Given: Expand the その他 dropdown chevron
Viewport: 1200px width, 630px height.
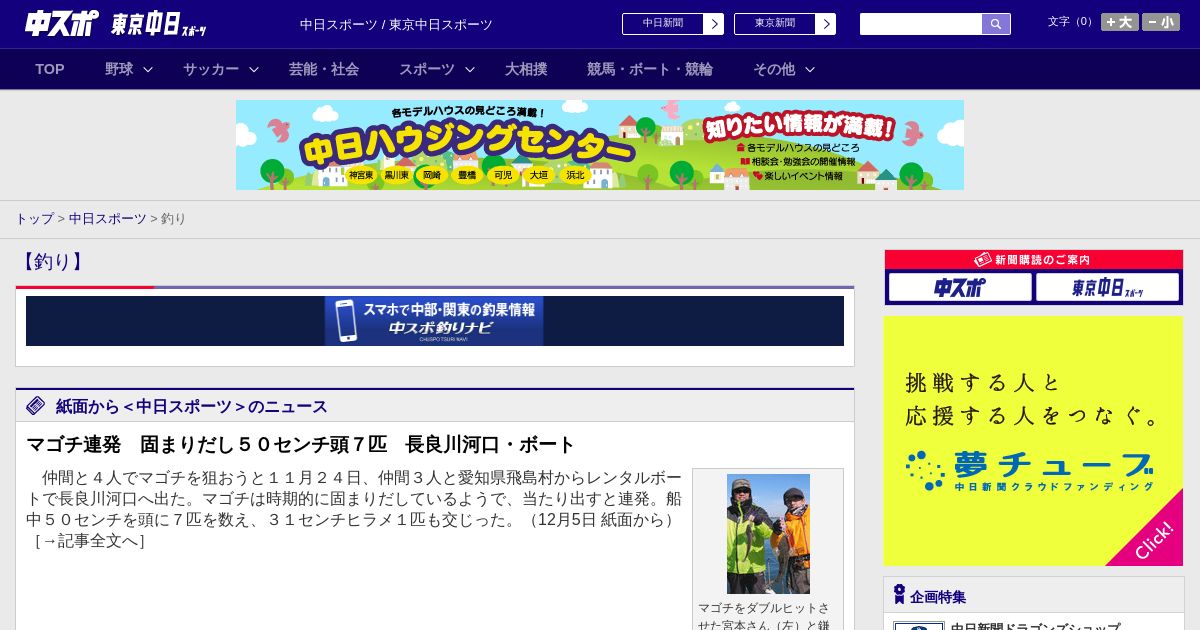Looking at the screenshot, I should 810,69.
